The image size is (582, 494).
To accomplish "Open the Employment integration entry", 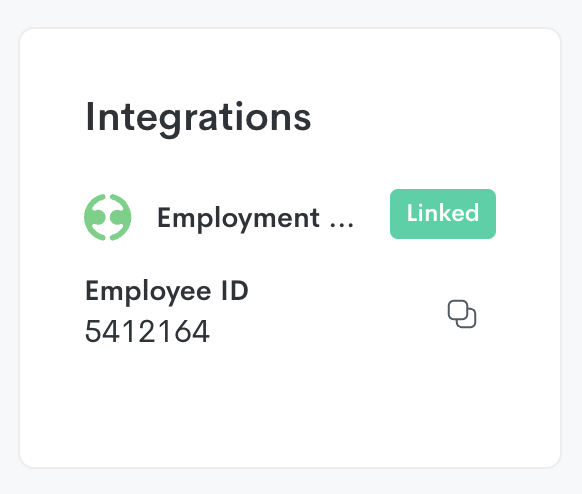I will pyautogui.click(x=255, y=218).
